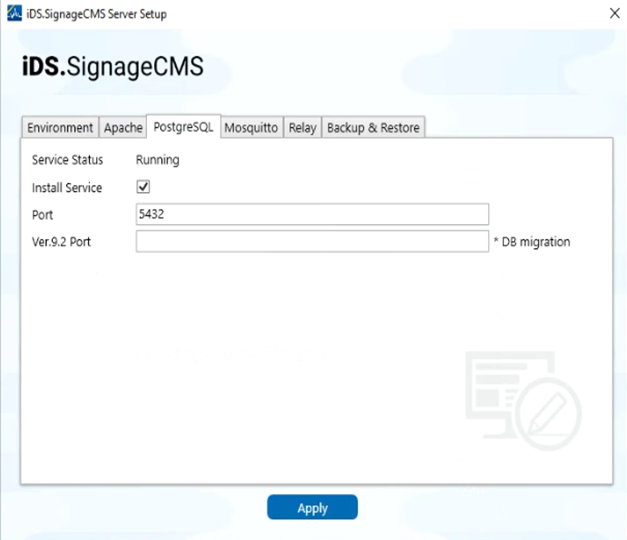Viewport: 627px width, 540px height.
Task: Open the Apache tab
Action: pos(123,128)
